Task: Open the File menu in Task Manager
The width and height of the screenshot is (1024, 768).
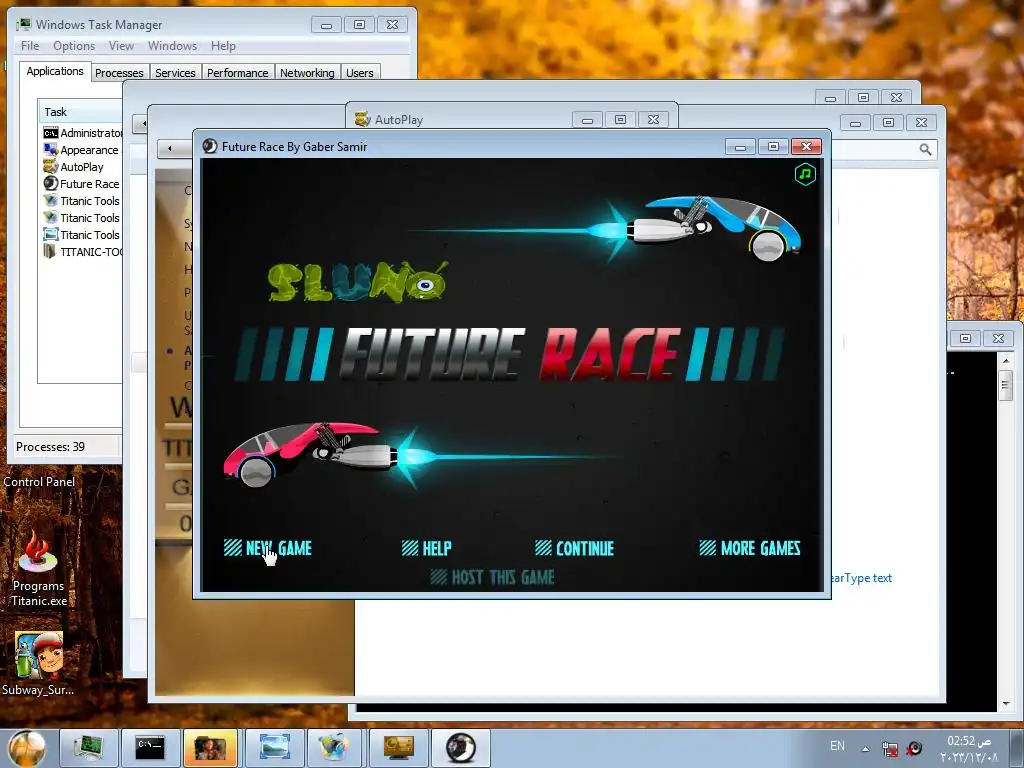Action: pyautogui.click(x=30, y=46)
